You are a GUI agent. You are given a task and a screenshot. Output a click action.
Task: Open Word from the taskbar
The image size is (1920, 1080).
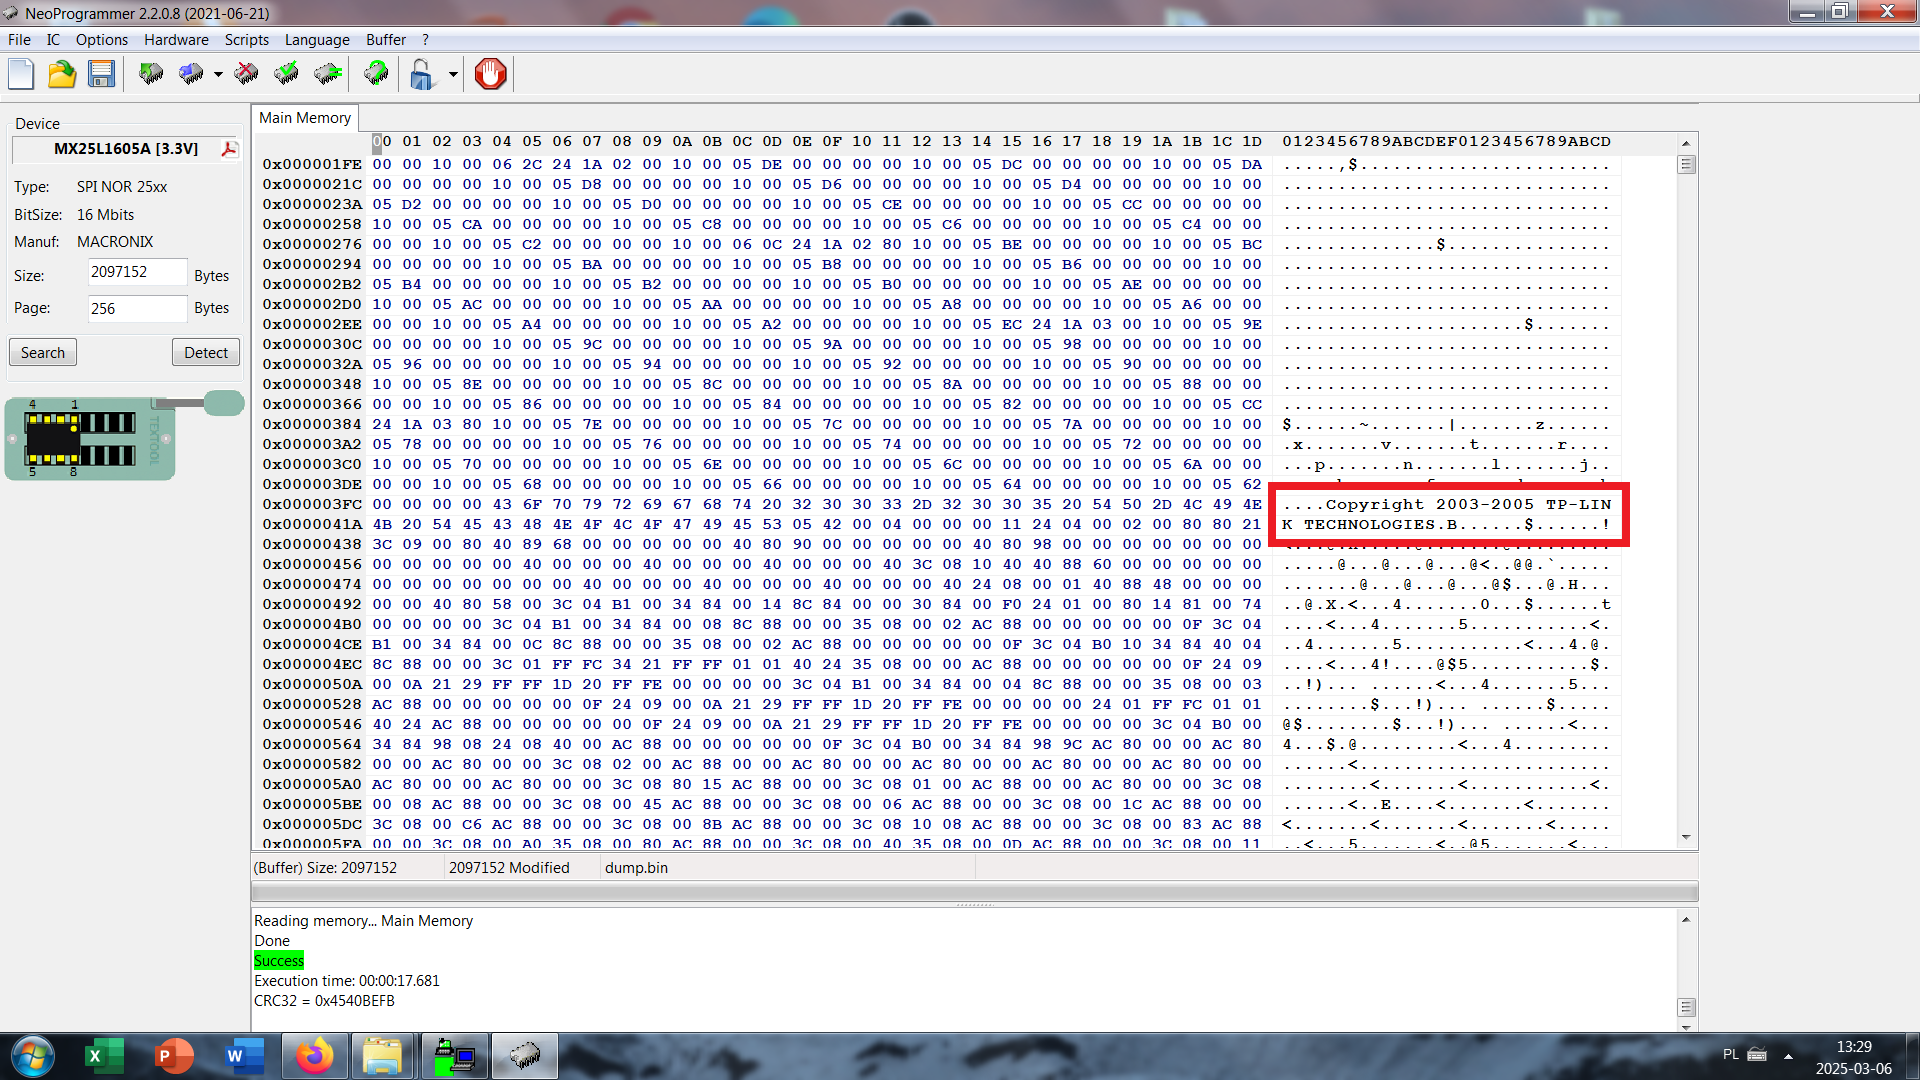click(244, 1056)
